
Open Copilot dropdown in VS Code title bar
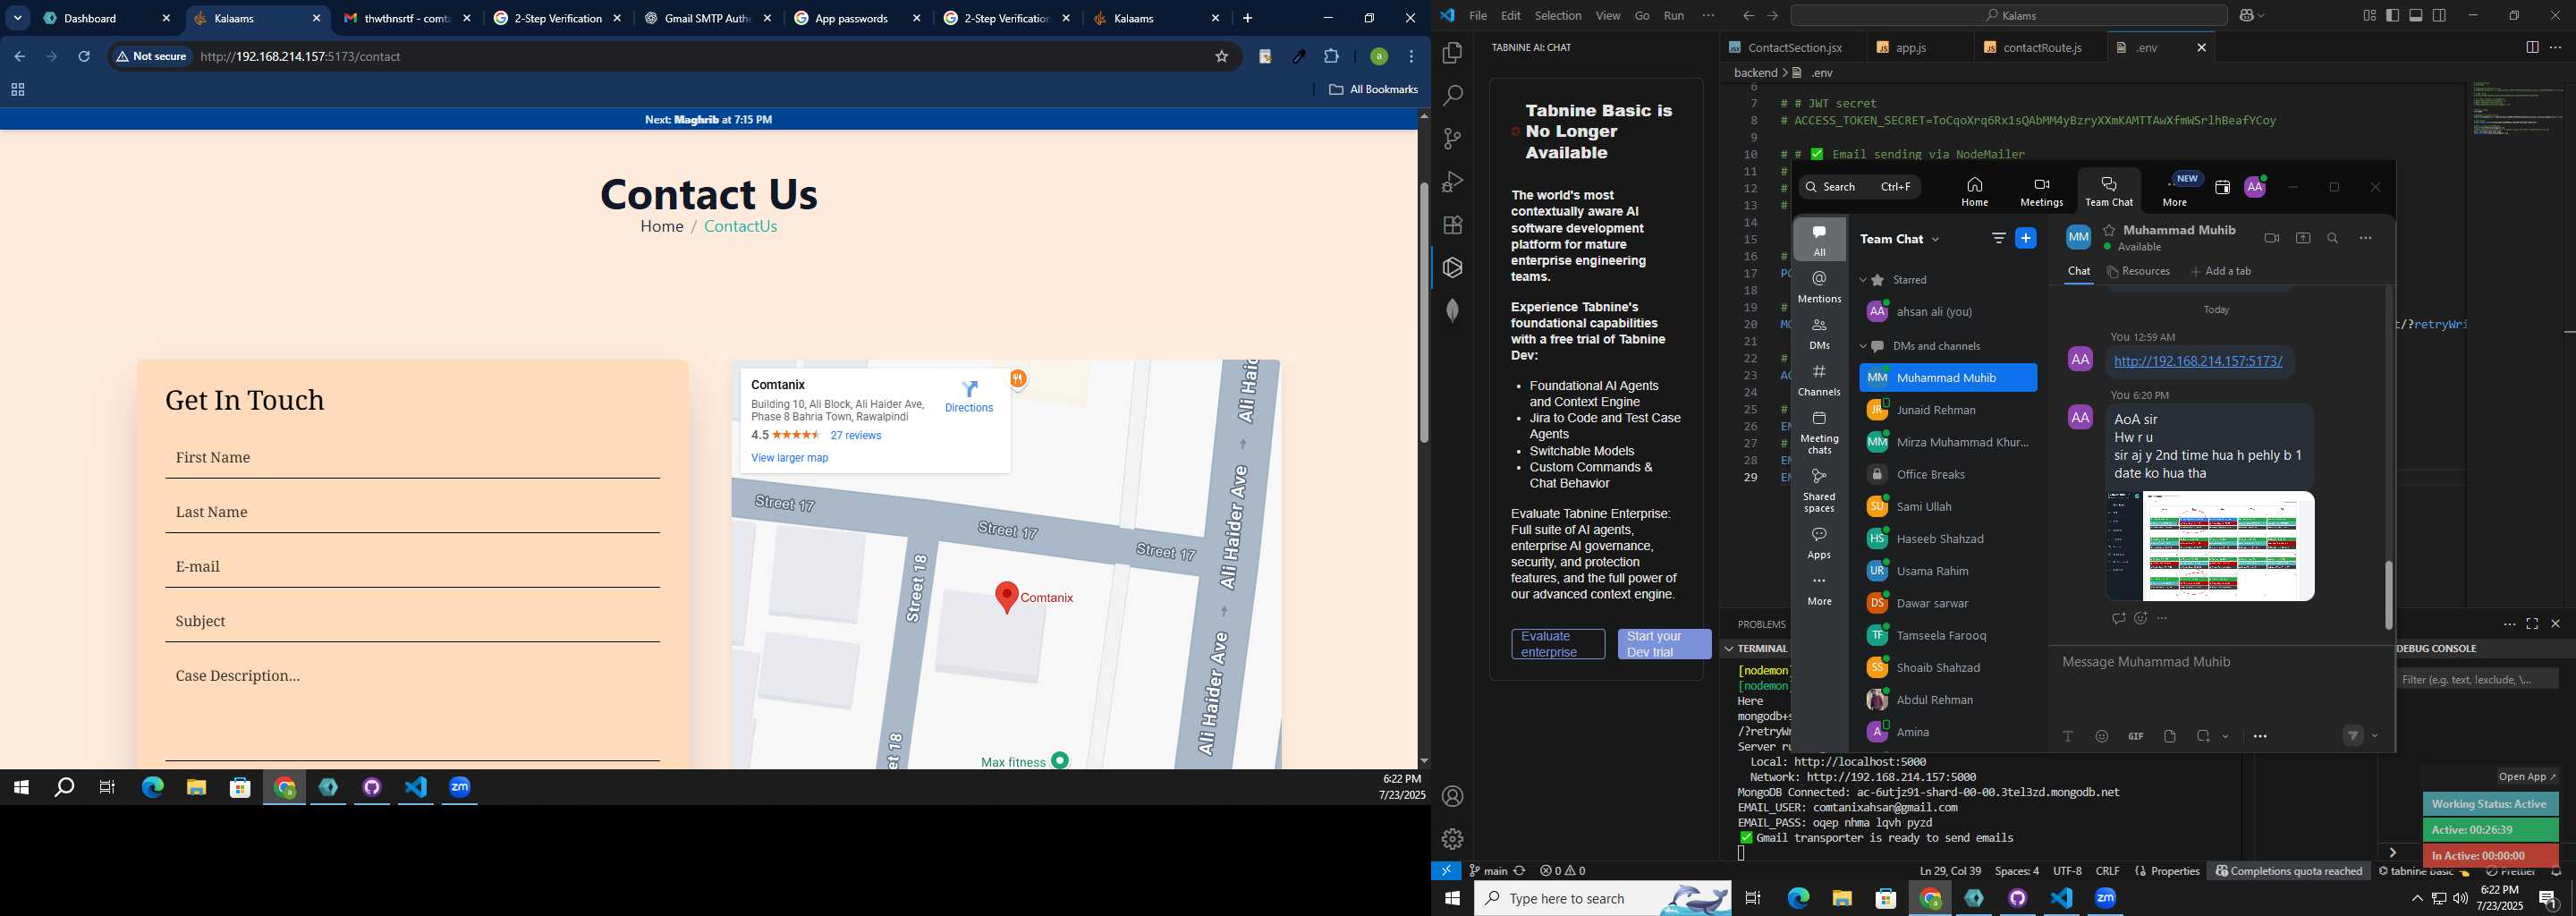[2261, 16]
